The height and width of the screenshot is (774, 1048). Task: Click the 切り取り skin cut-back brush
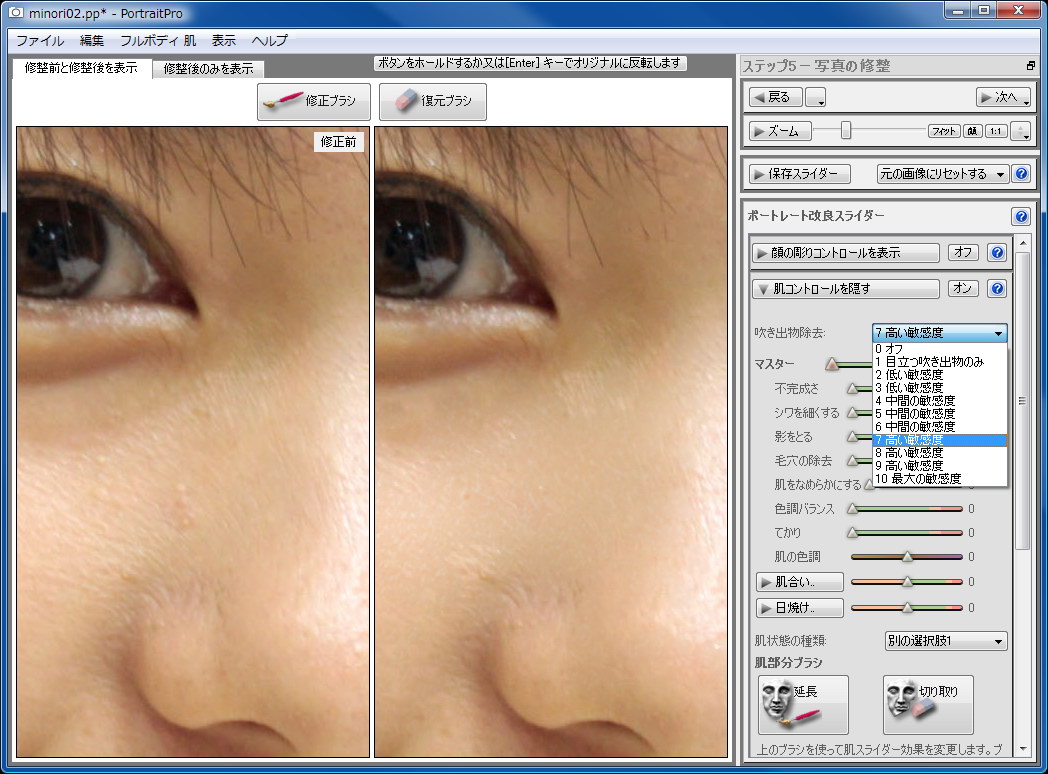click(928, 704)
